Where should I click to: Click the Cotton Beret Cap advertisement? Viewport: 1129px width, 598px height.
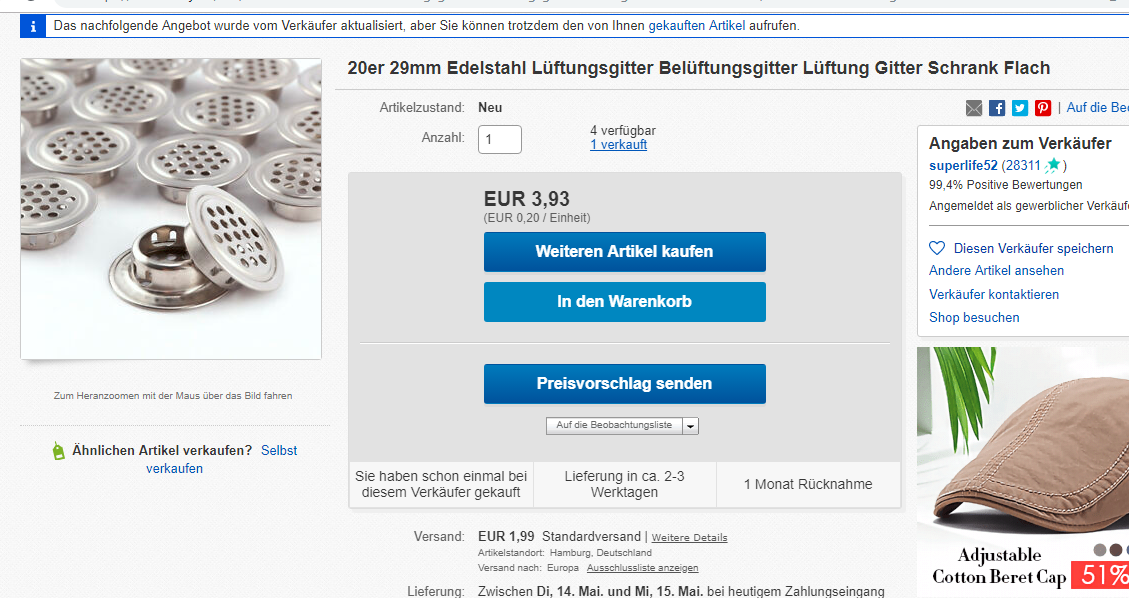coord(1022,468)
